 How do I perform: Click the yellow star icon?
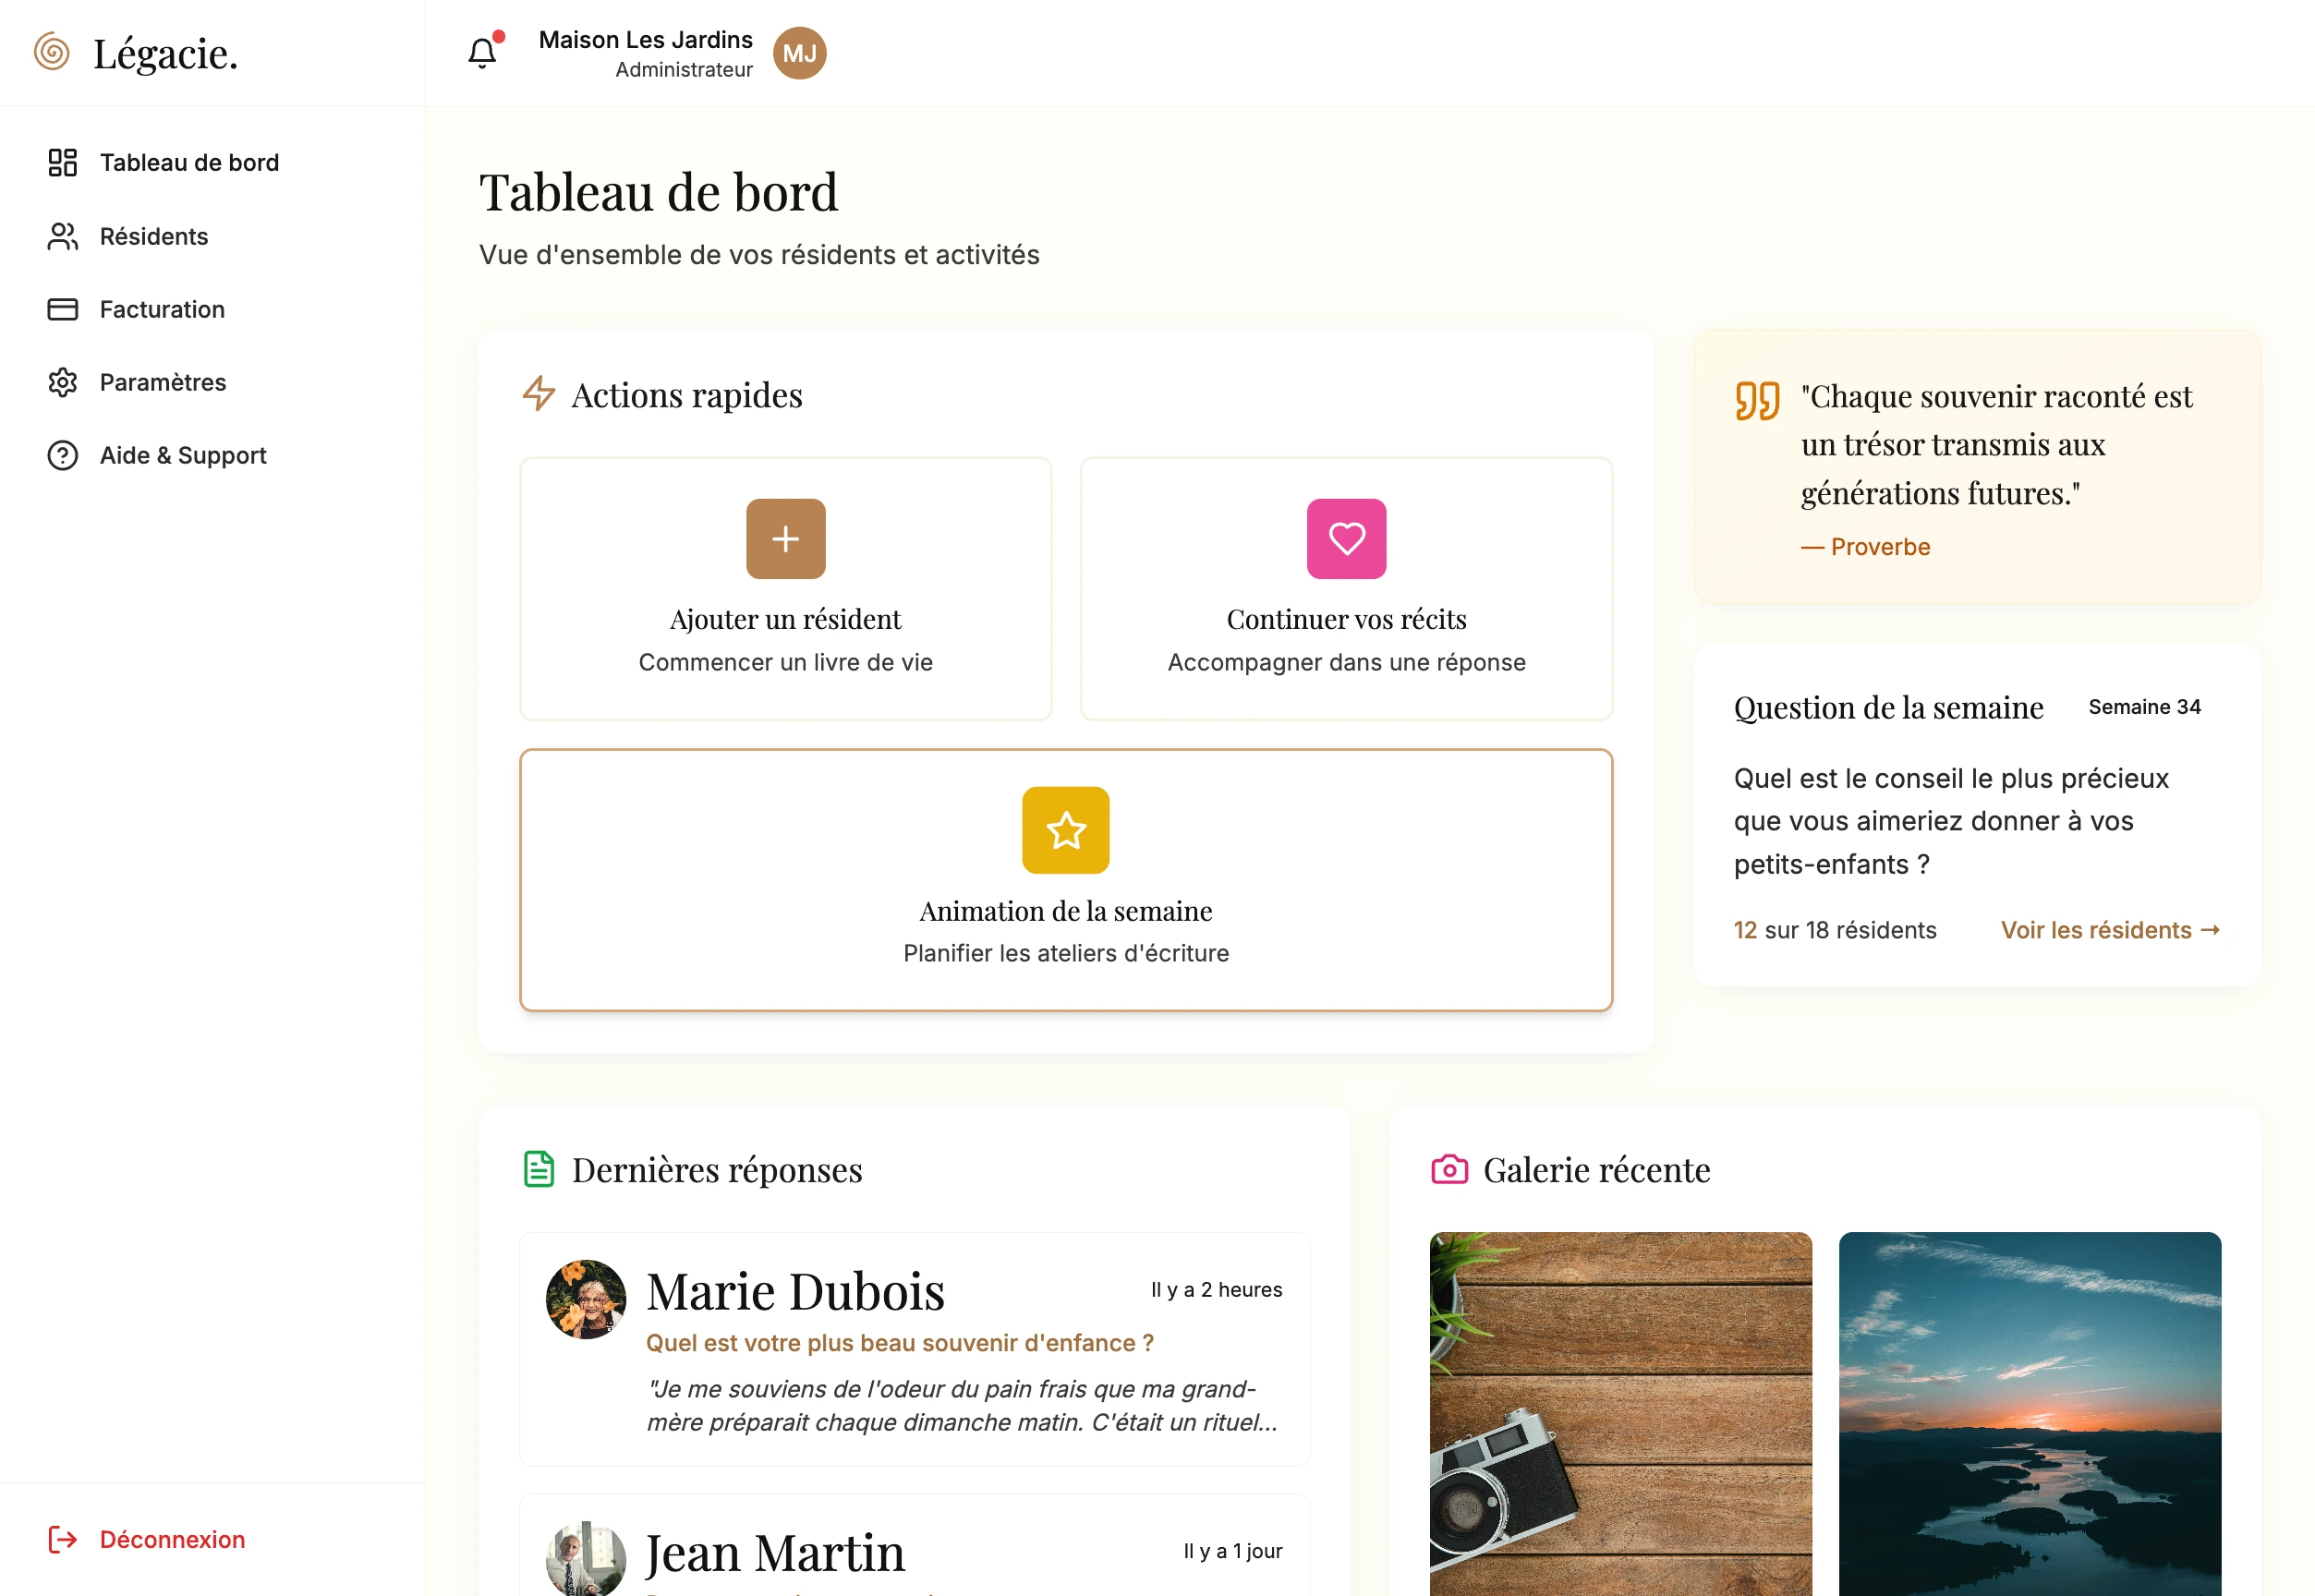[1065, 830]
